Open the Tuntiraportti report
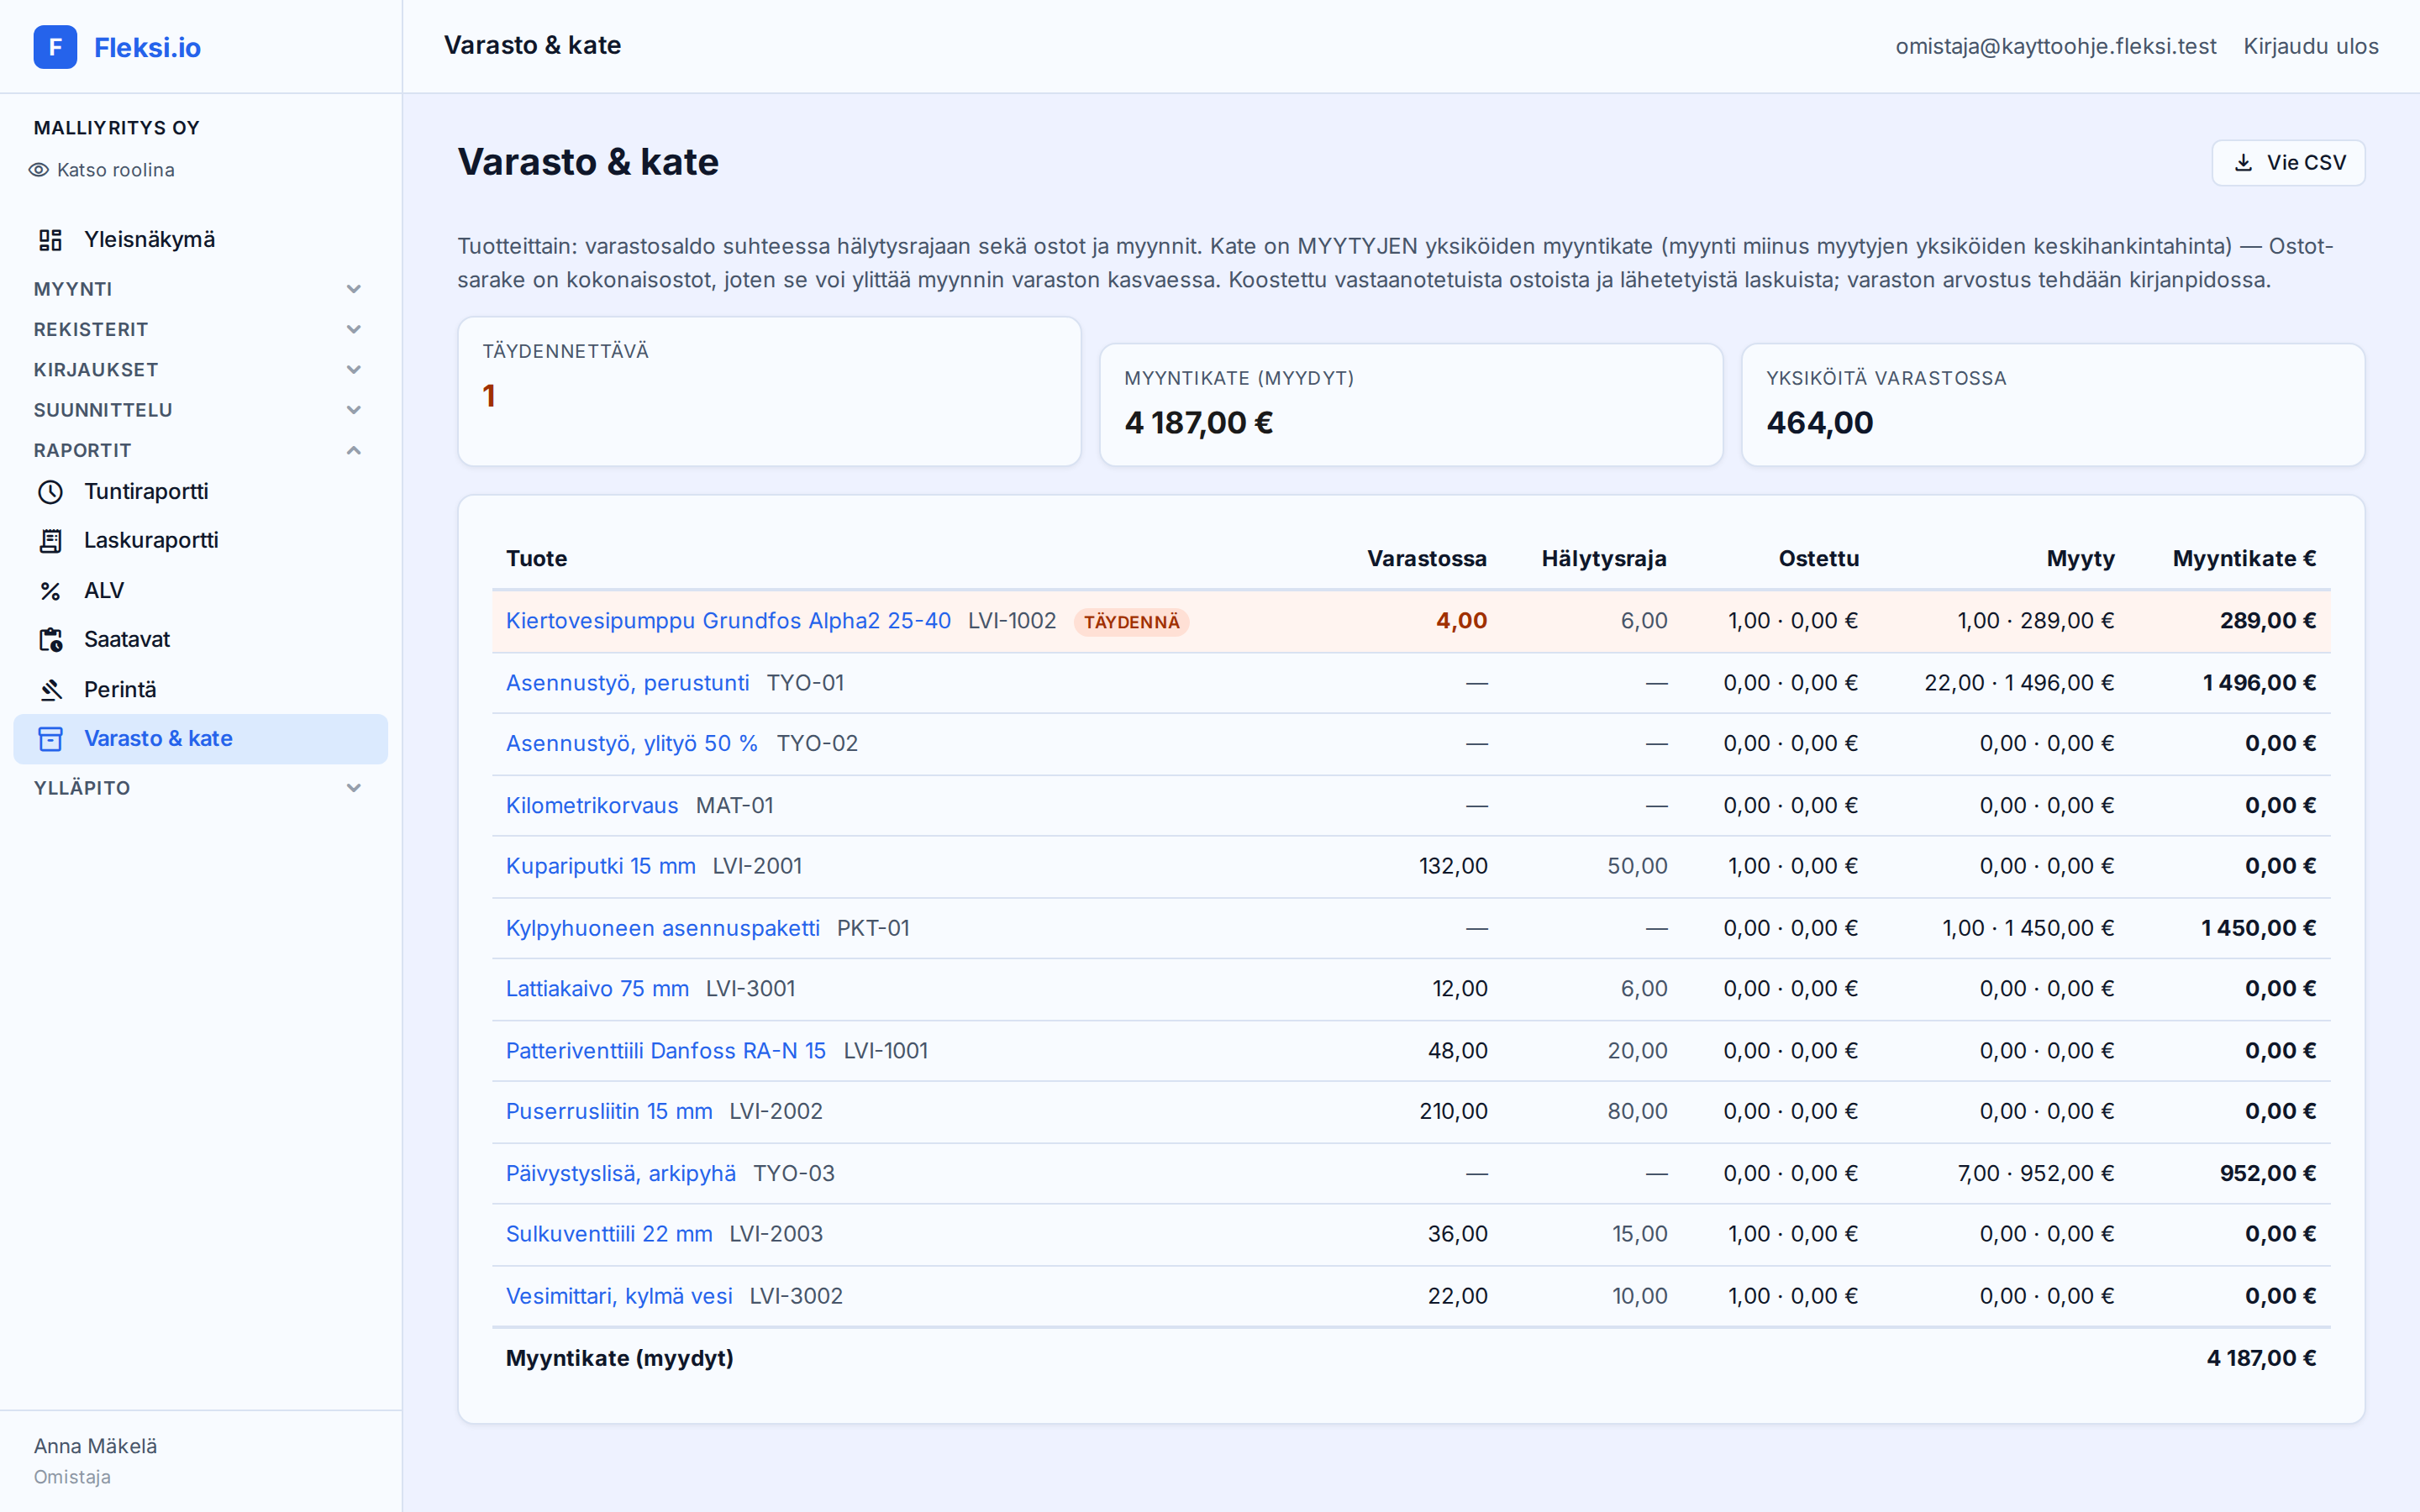Image resolution: width=2420 pixels, height=1512 pixels. pyautogui.click(x=200, y=492)
